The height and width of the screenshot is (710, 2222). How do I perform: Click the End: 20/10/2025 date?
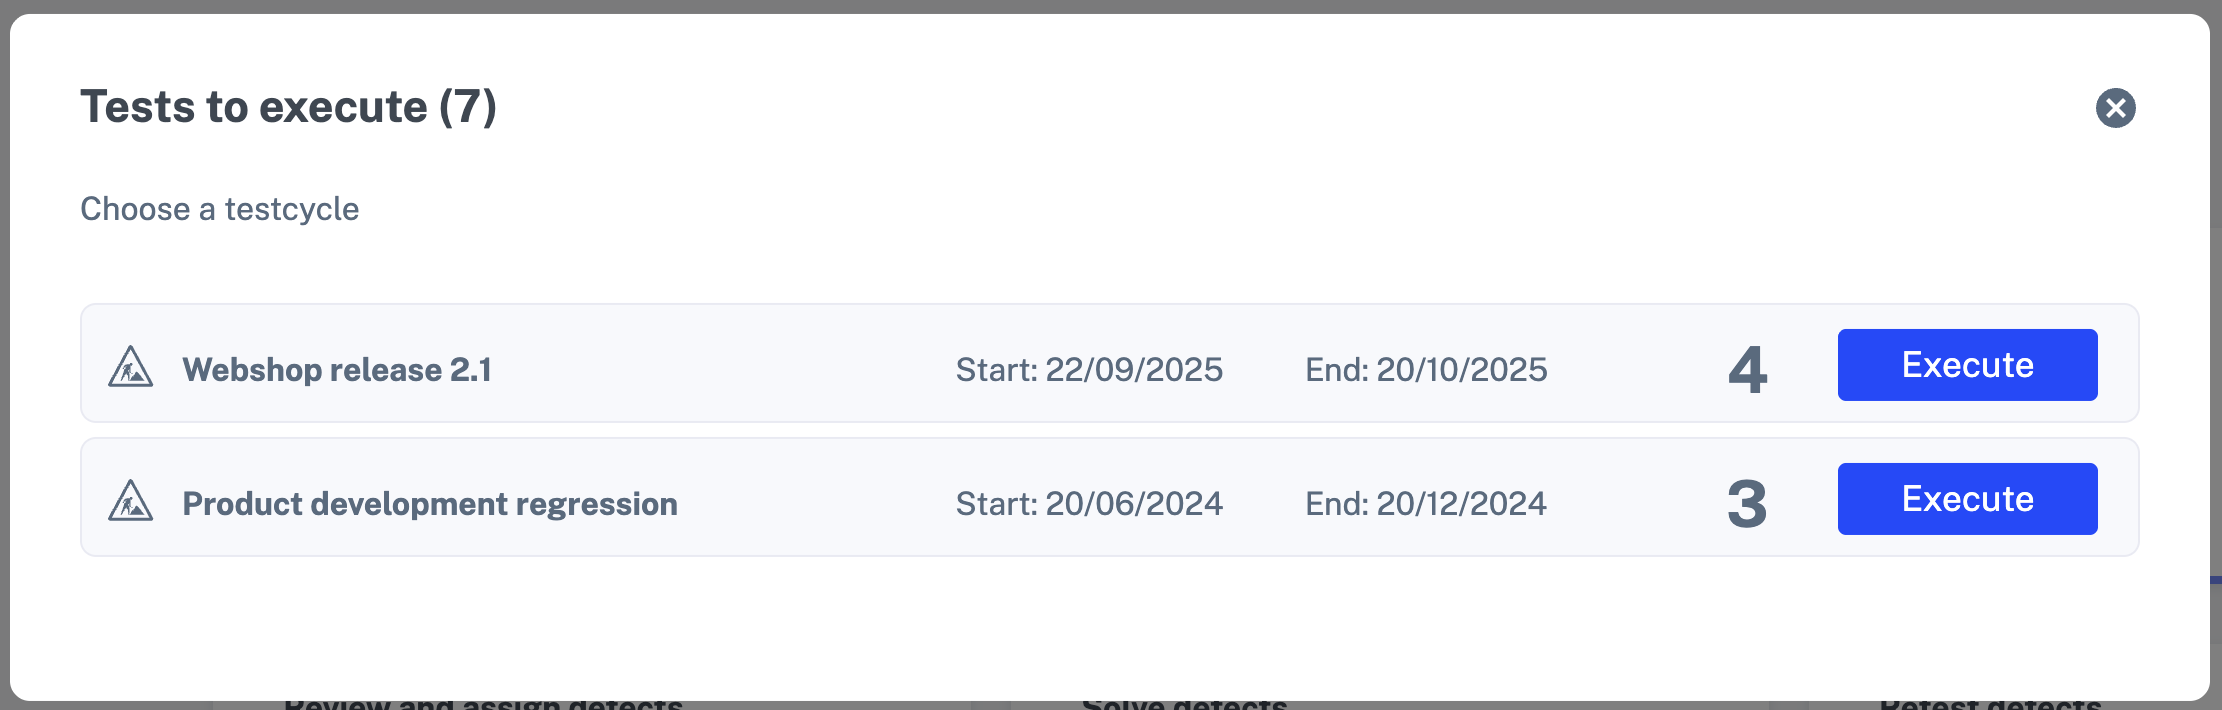[1426, 370]
